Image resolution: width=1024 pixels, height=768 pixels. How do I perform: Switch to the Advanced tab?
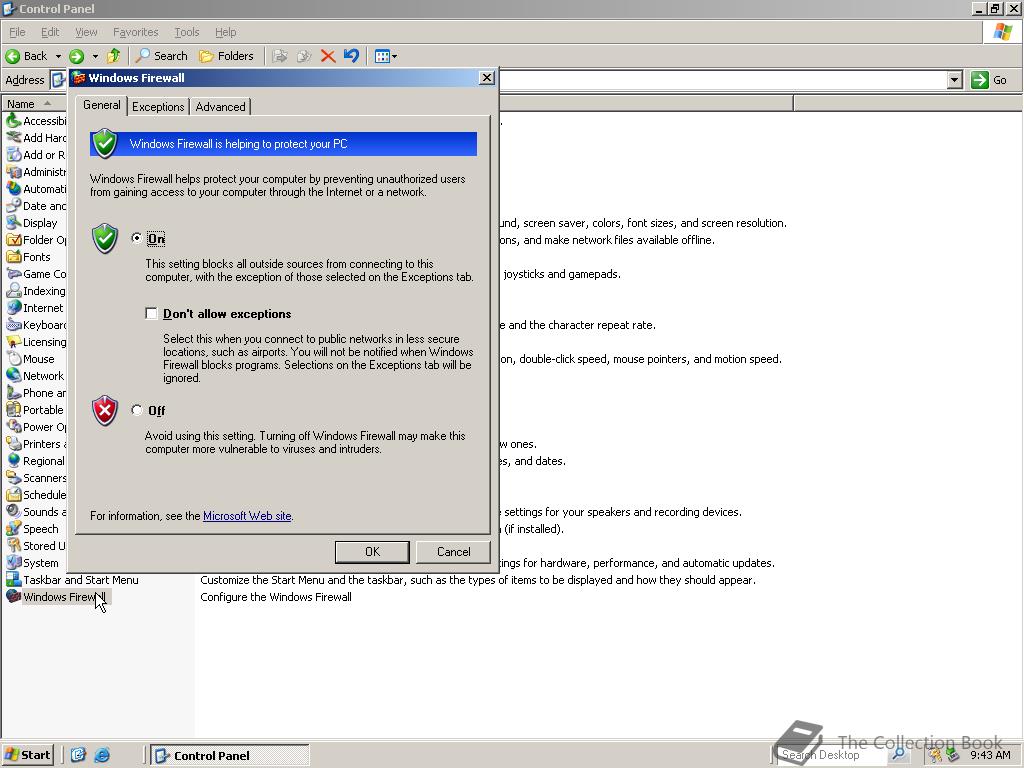[220, 106]
